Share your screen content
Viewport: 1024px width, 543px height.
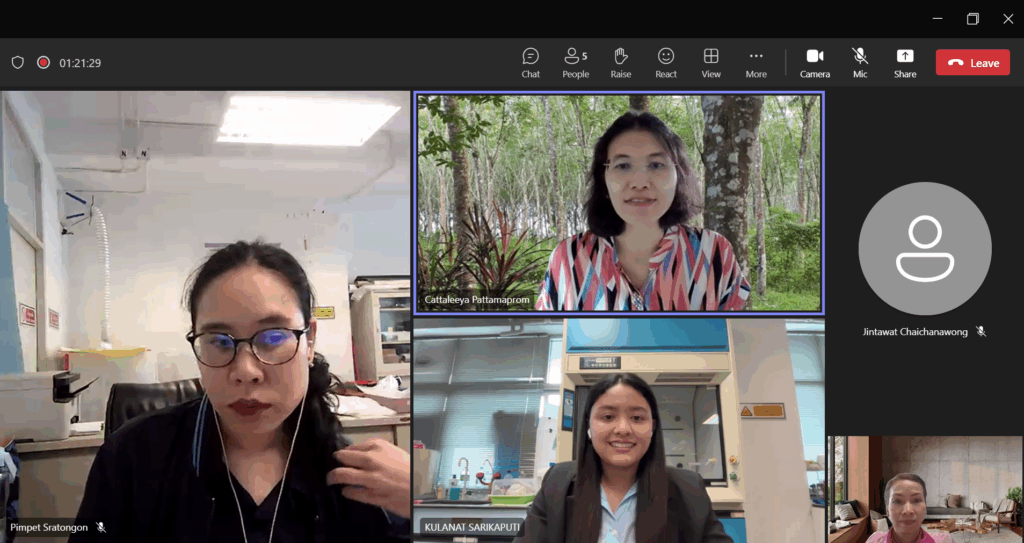click(x=905, y=62)
